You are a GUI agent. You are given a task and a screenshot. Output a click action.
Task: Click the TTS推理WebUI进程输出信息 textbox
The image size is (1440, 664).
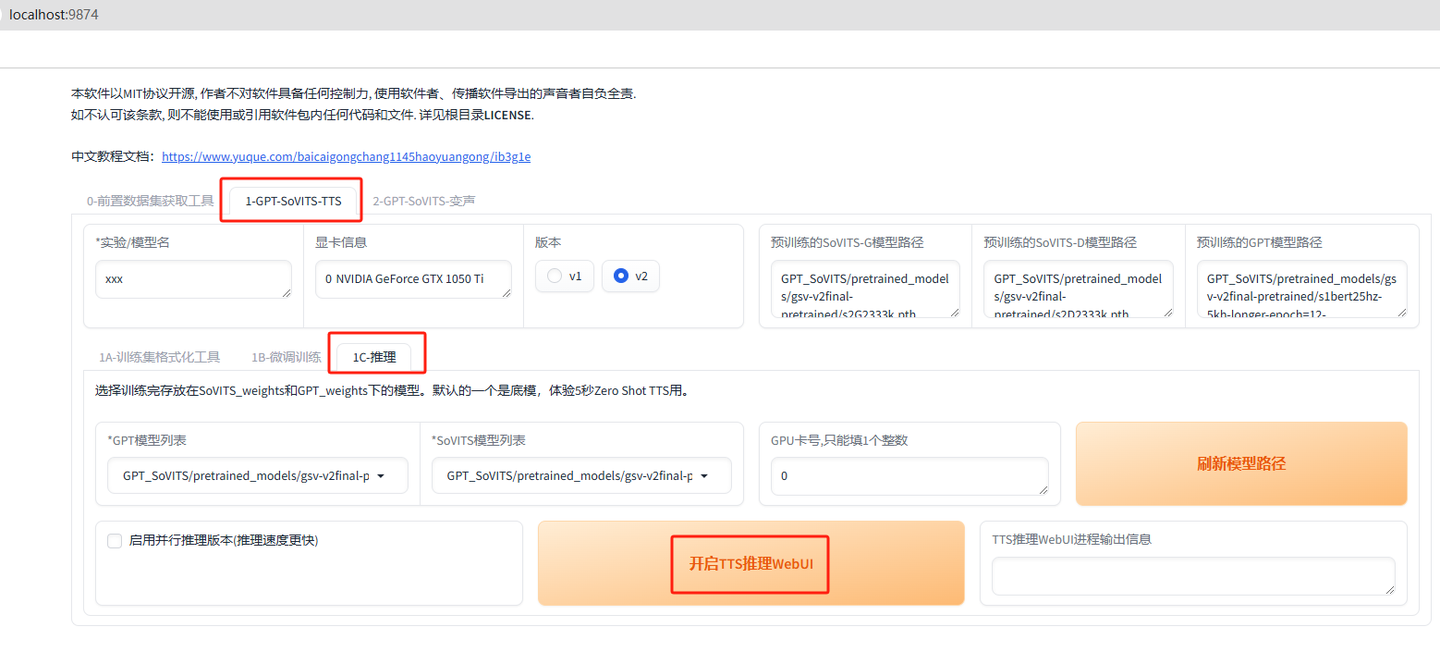click(1193, 577)
